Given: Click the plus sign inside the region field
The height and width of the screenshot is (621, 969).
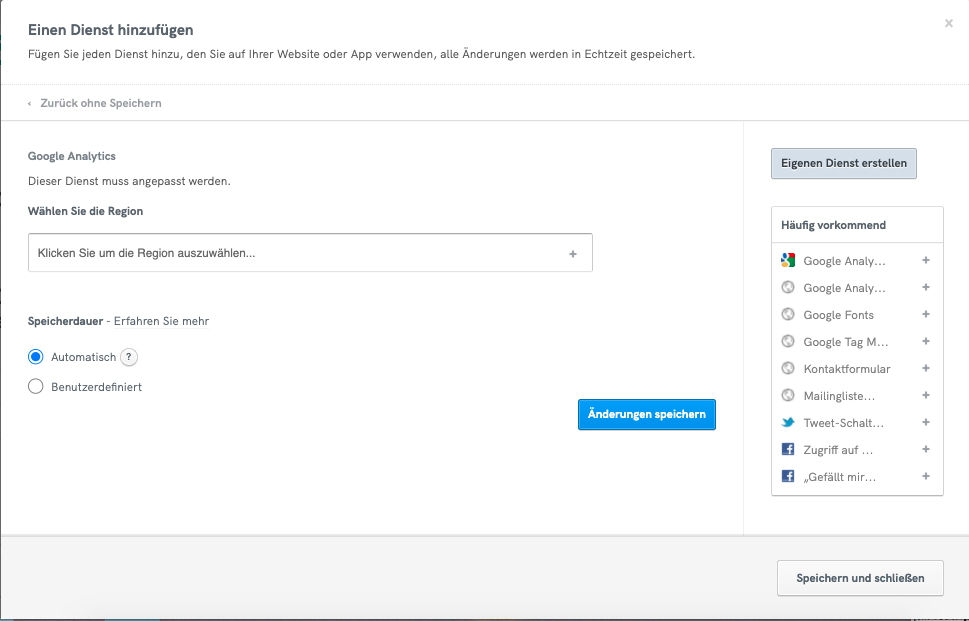Looking at the screenshot, I should 573,254.
